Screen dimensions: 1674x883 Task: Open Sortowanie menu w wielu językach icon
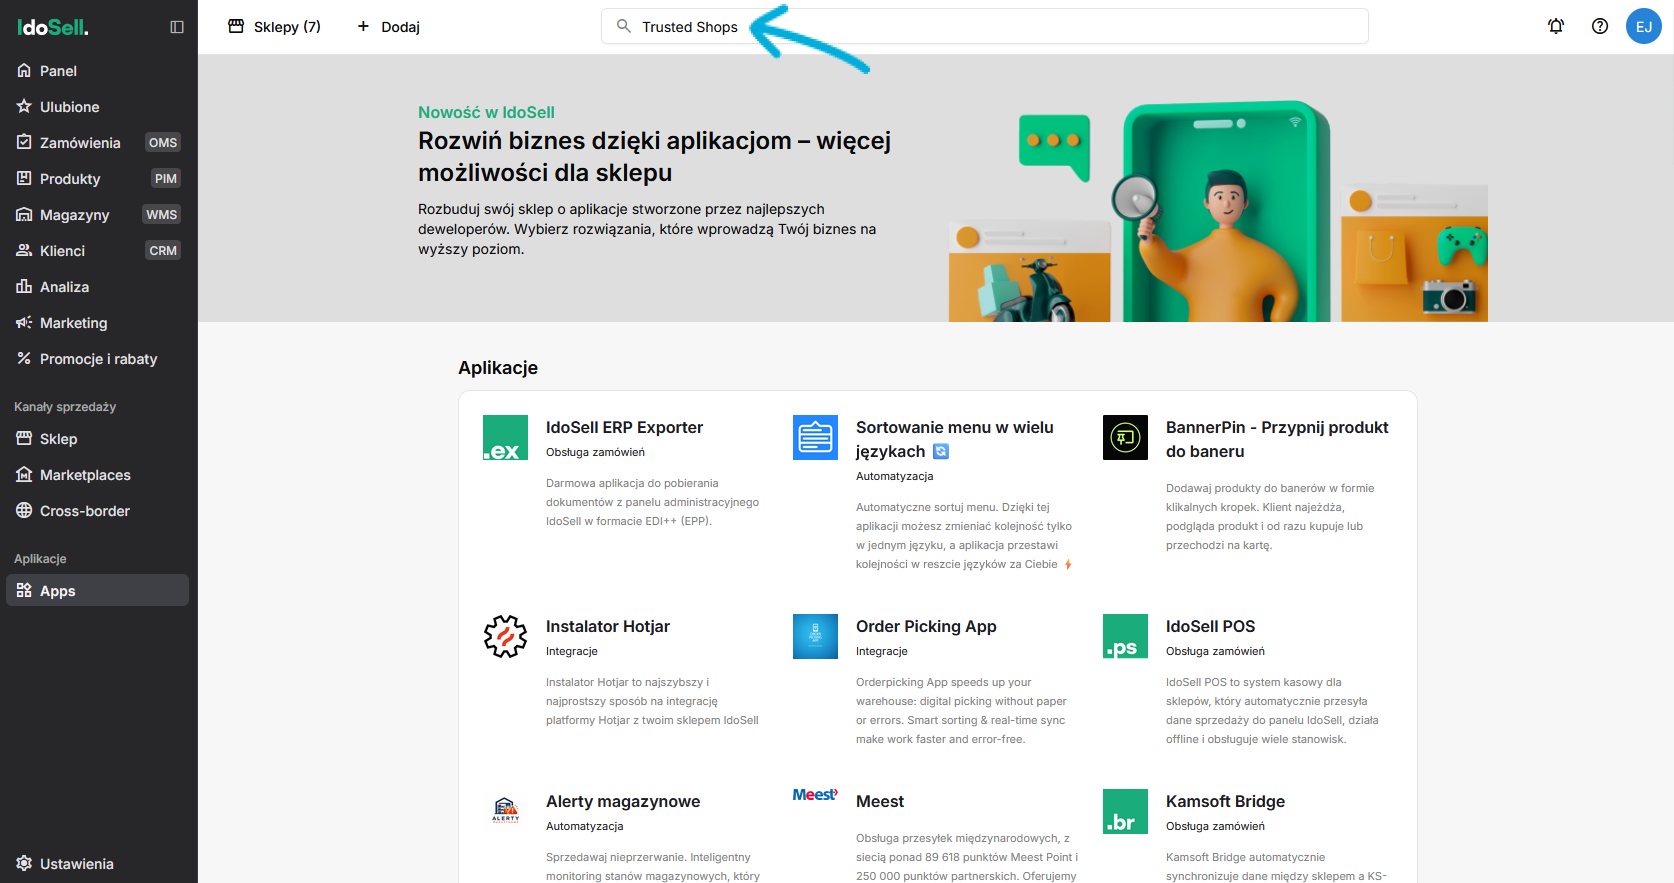[815, 437]
